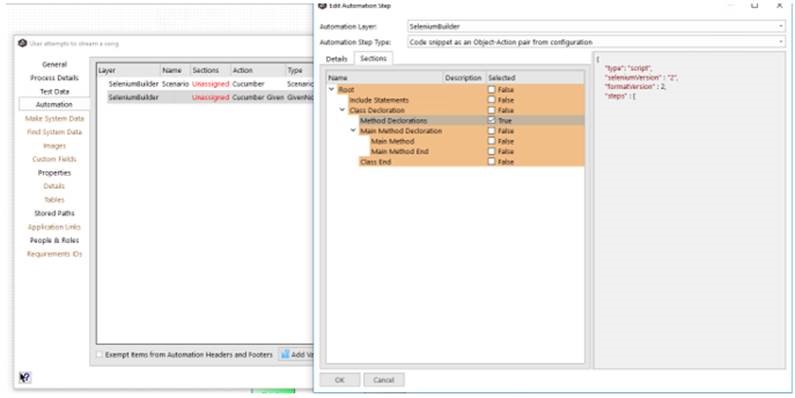Click Unassigned in the Scenario row
The width and height of the screenshot is (795, 398).
(210, 84)
